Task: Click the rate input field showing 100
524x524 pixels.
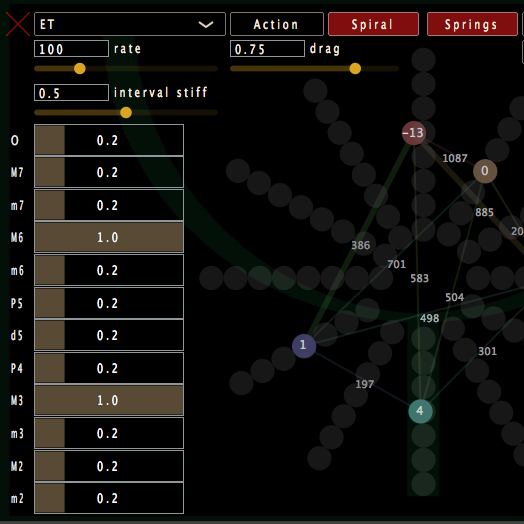Action: point(71,49)
